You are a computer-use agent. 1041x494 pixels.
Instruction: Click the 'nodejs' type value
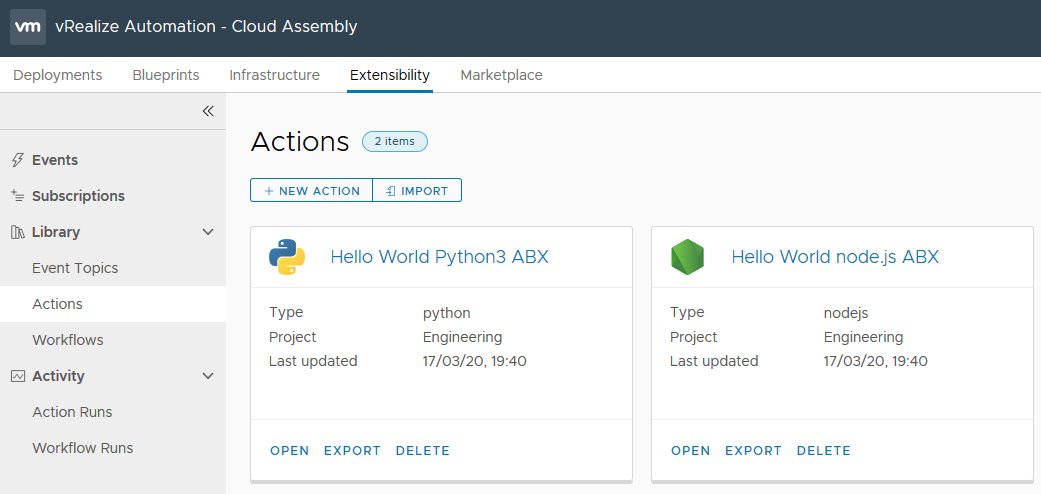coord(846,313)
